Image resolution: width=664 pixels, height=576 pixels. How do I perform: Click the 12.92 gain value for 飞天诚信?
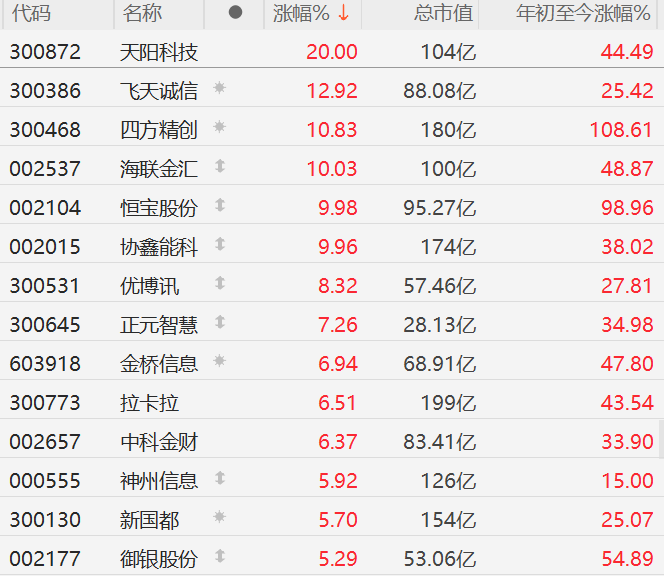click(x=332, y=91)
